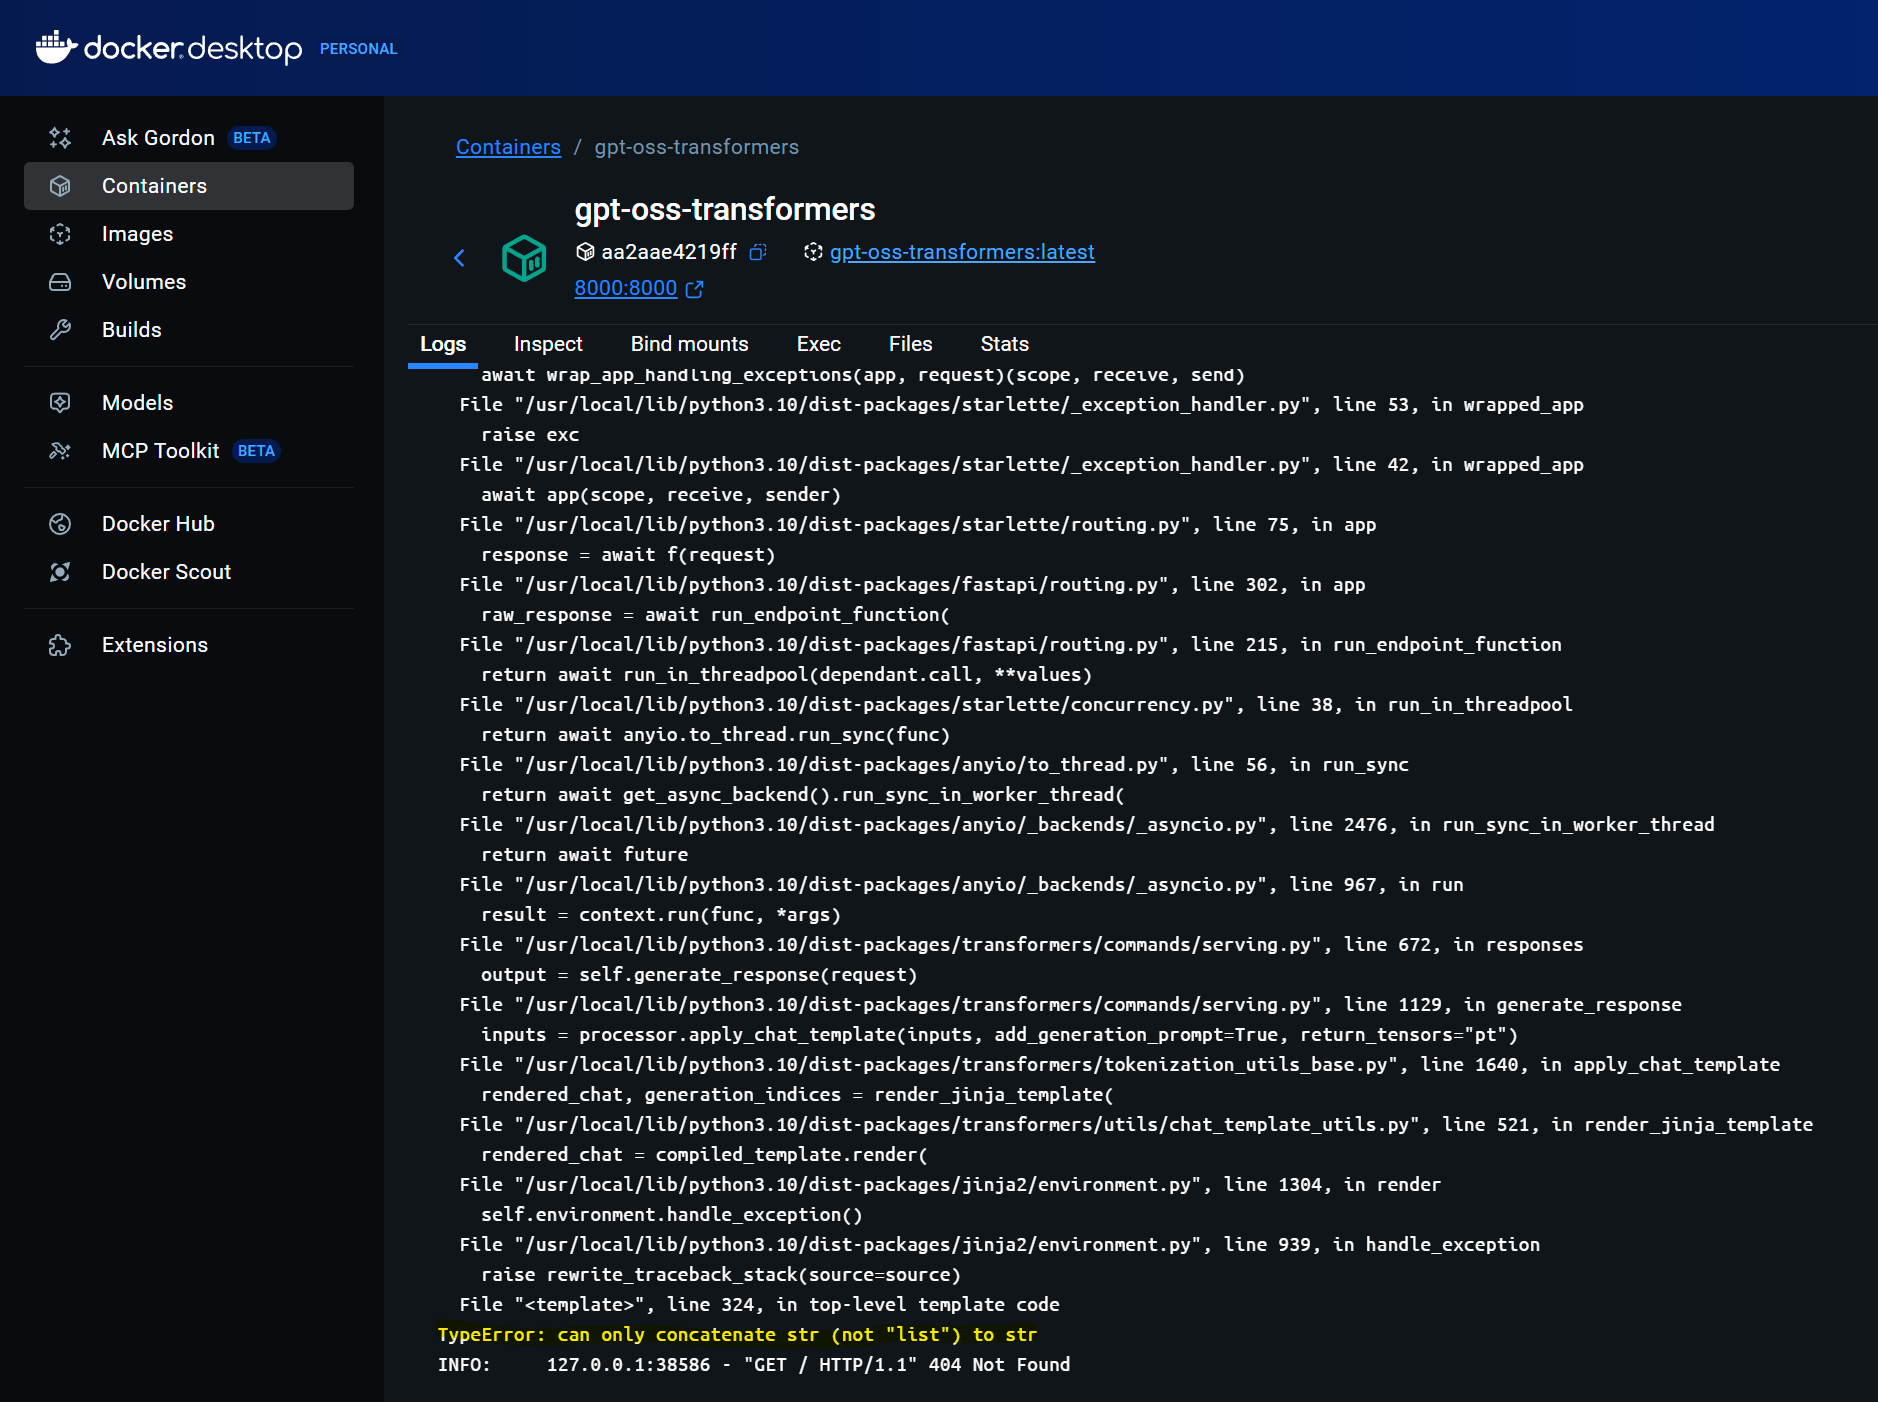Click the log line 'raise exc'
1878x1402 pixels.
tap(530, 435)
